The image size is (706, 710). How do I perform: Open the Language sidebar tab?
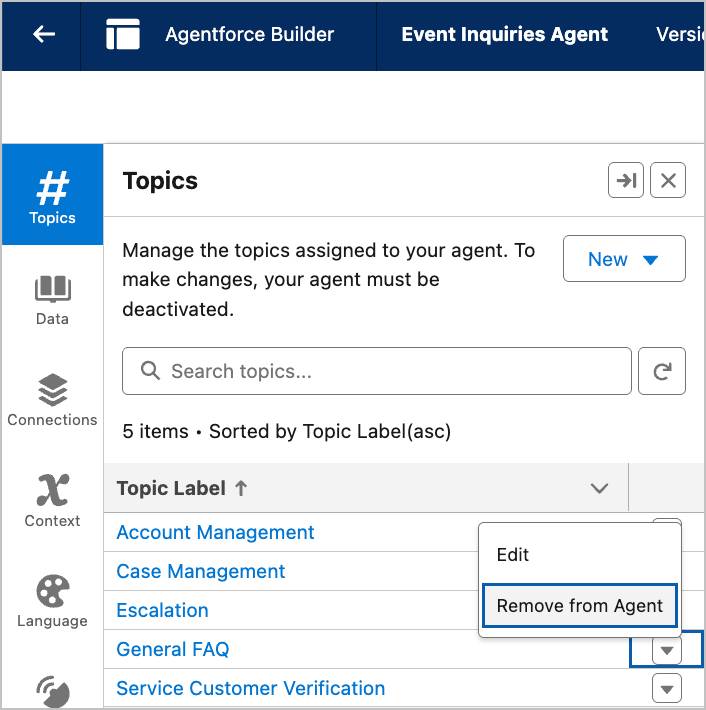[x=53, y=602]
